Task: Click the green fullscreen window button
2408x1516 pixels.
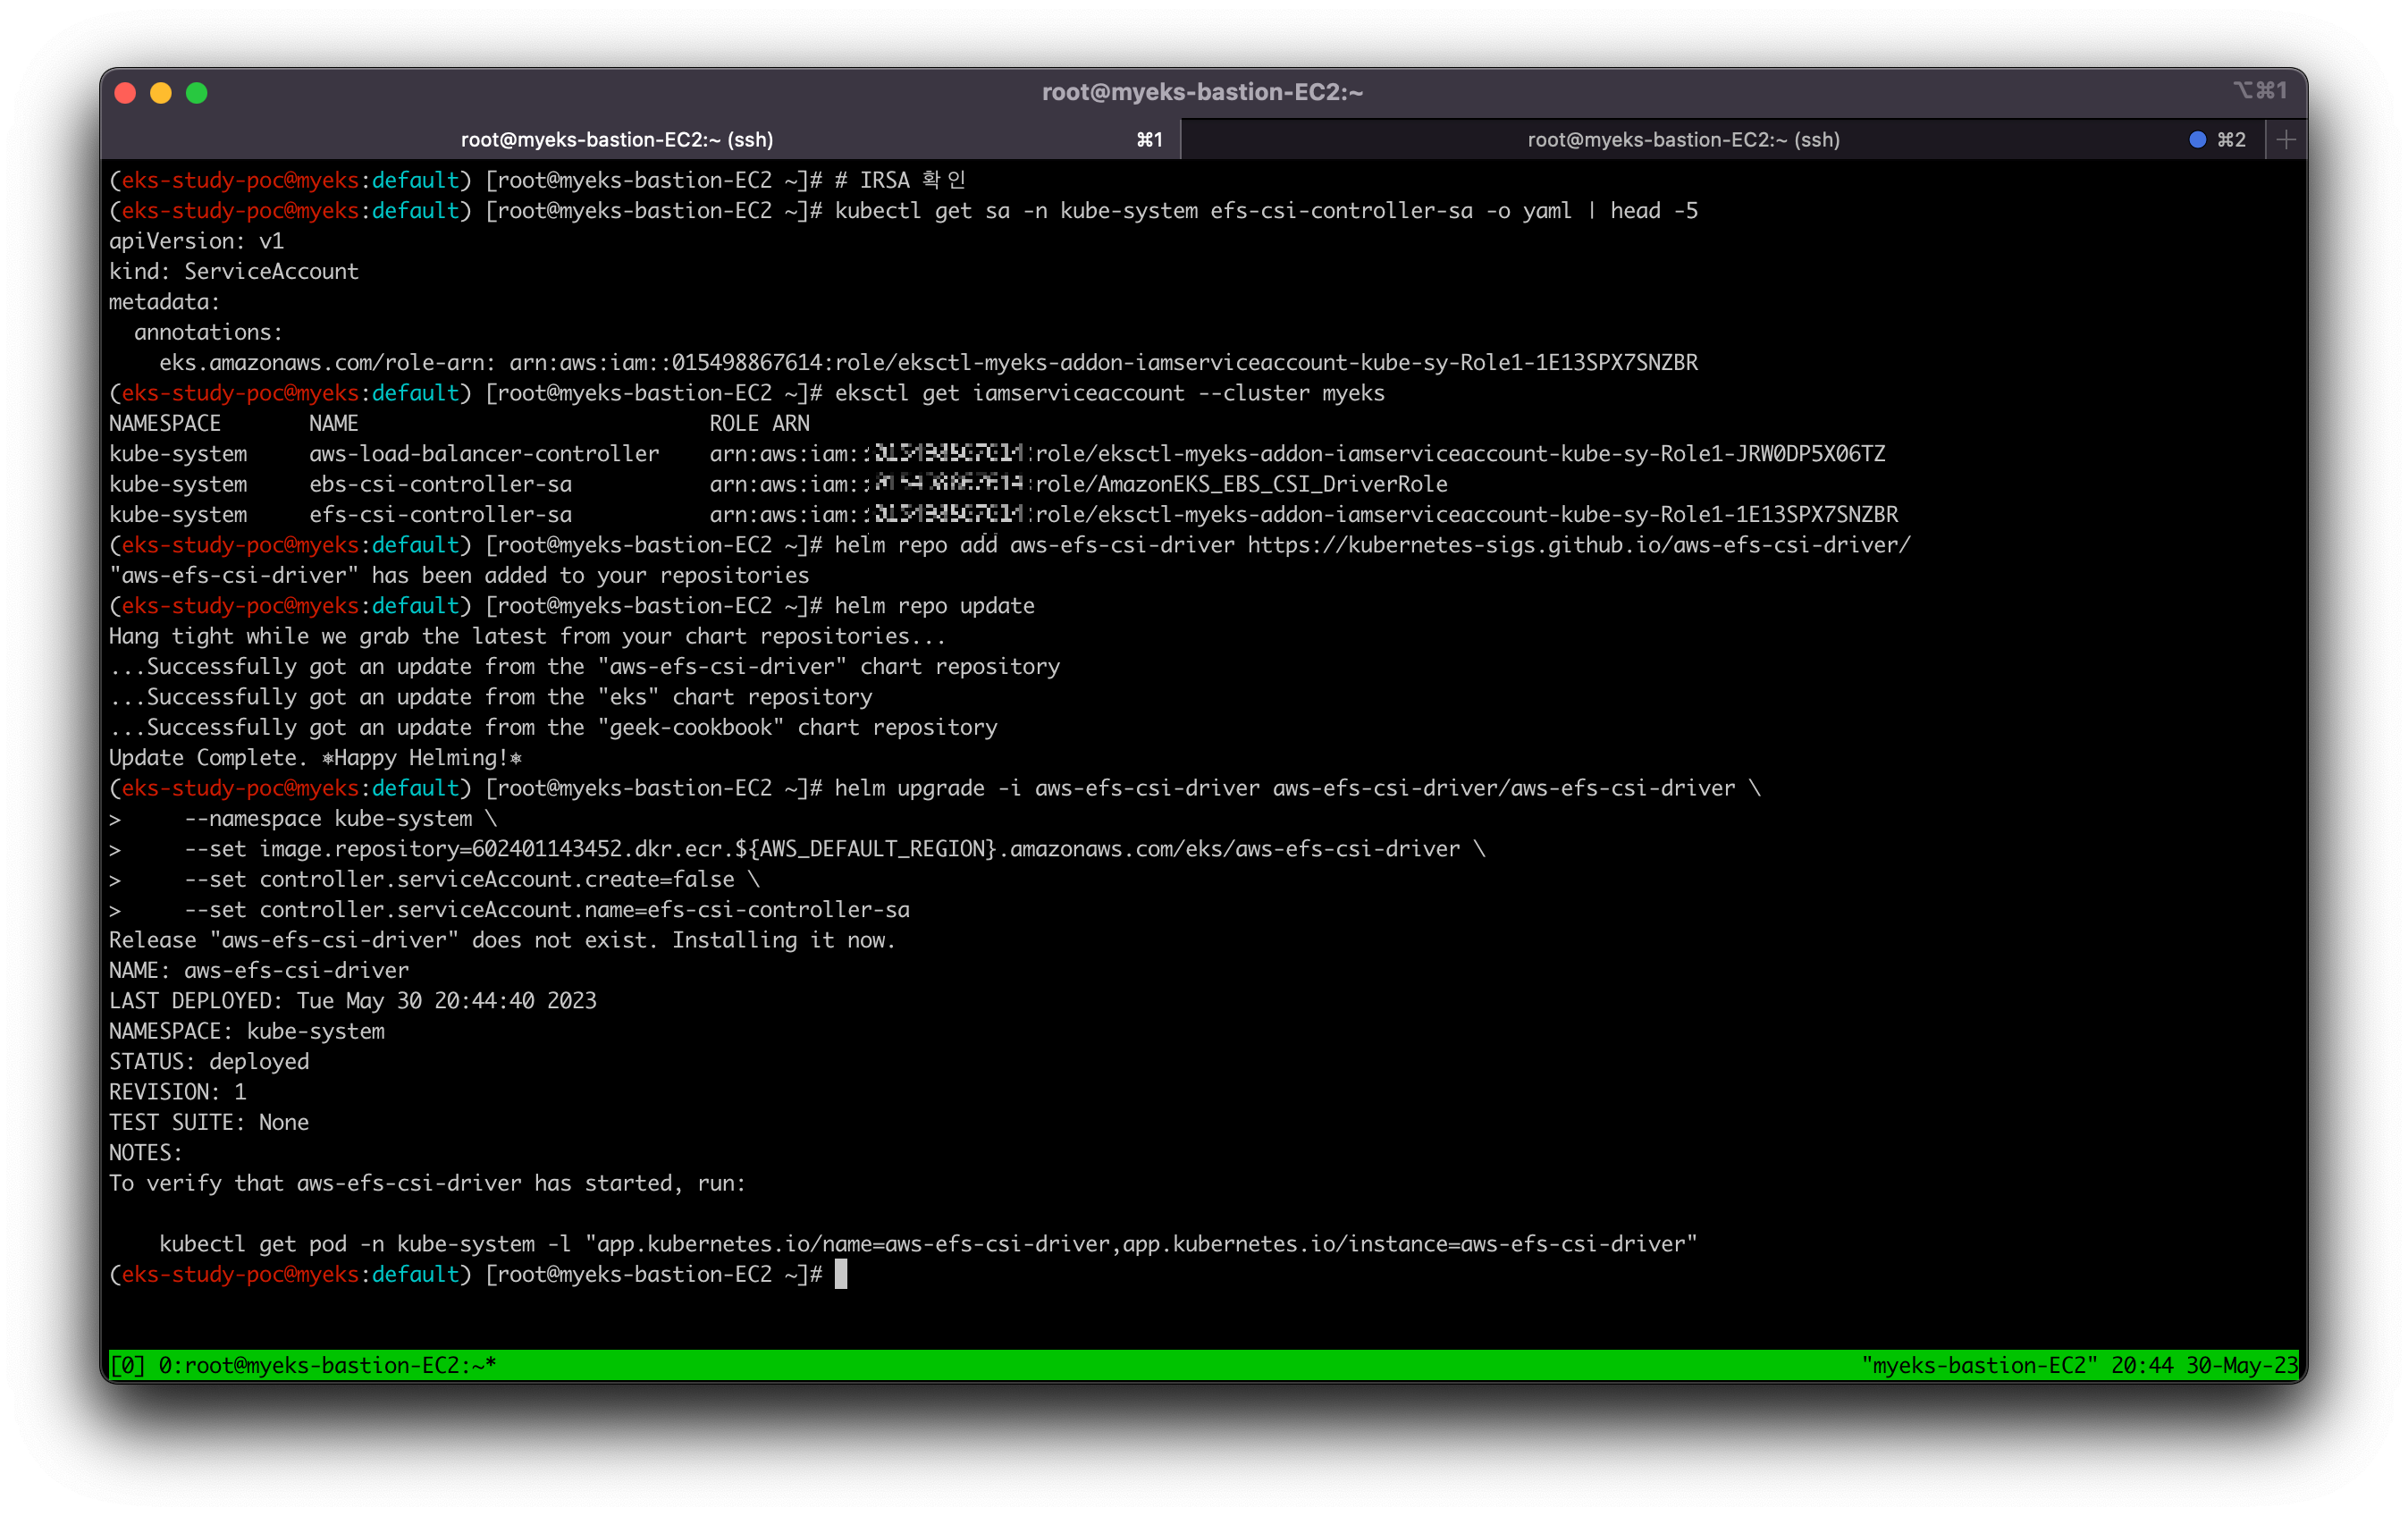Action: (x=197, y=93)
